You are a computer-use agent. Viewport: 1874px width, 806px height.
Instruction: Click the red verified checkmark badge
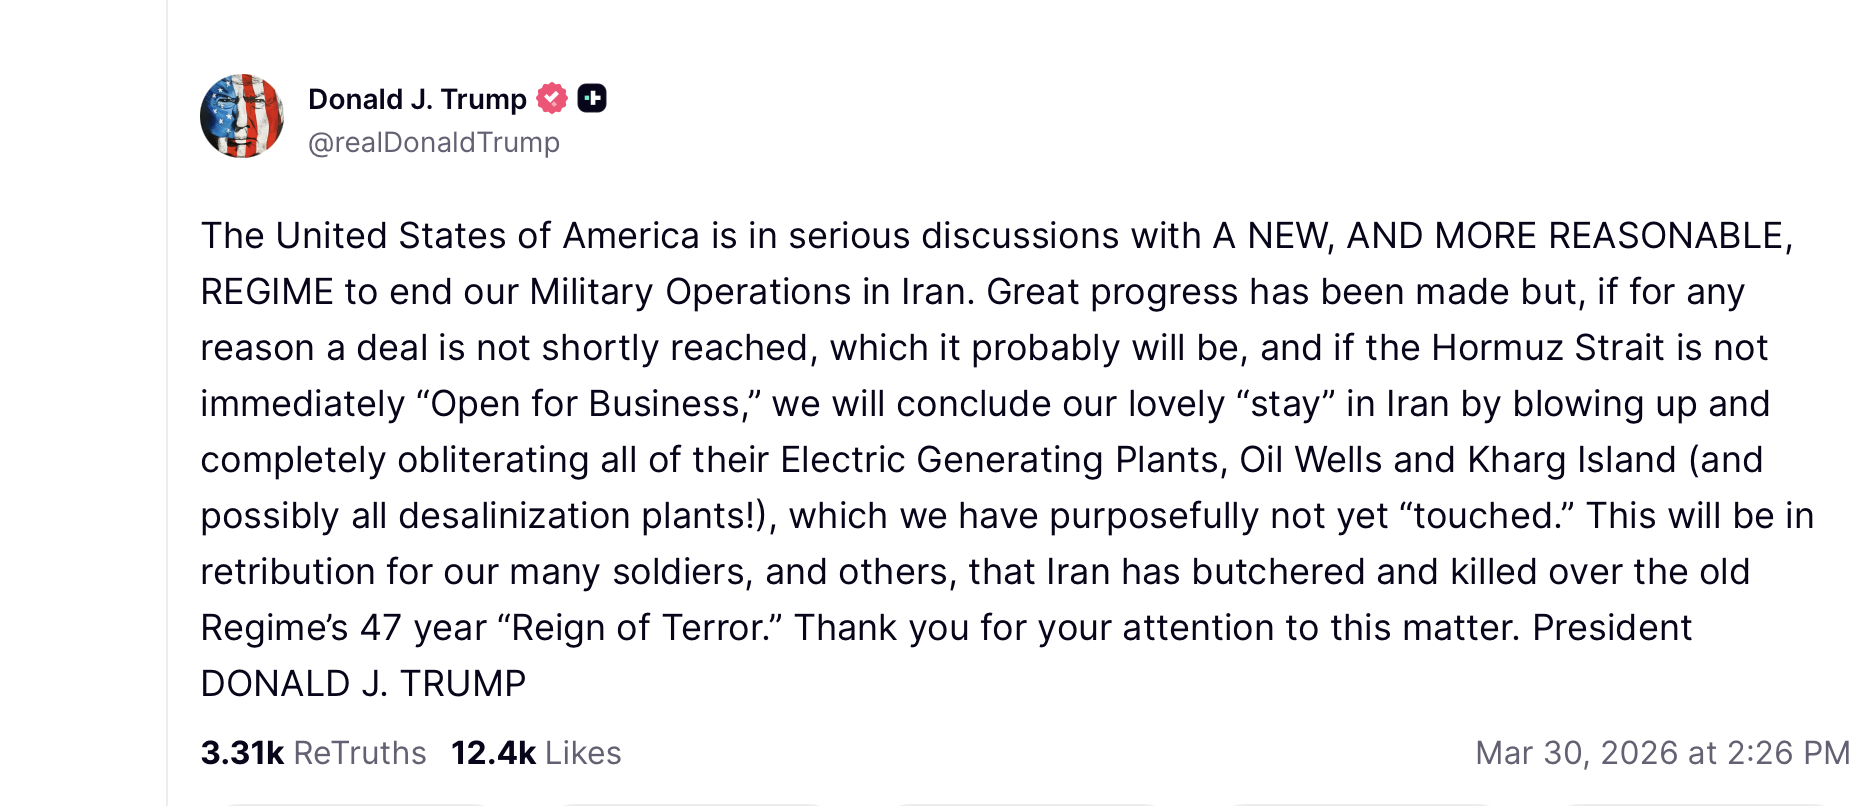(552, 99)
